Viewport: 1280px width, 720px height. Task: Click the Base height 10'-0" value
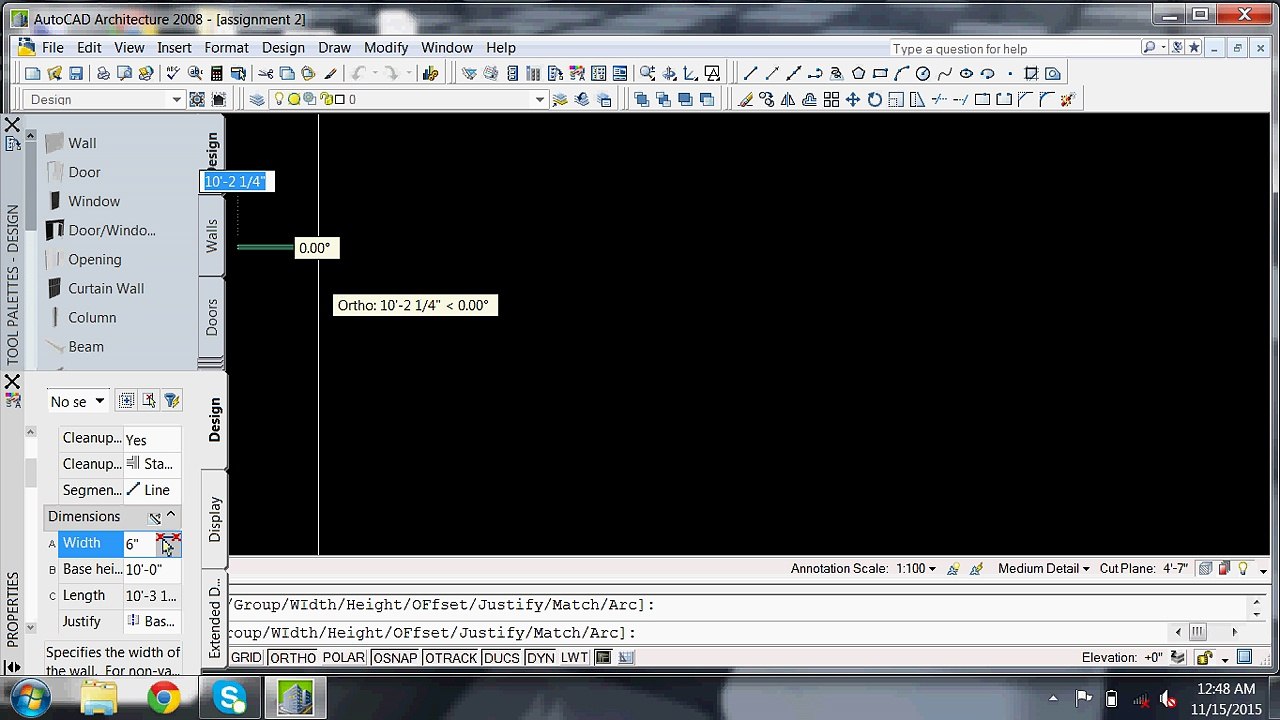[152, 569]
